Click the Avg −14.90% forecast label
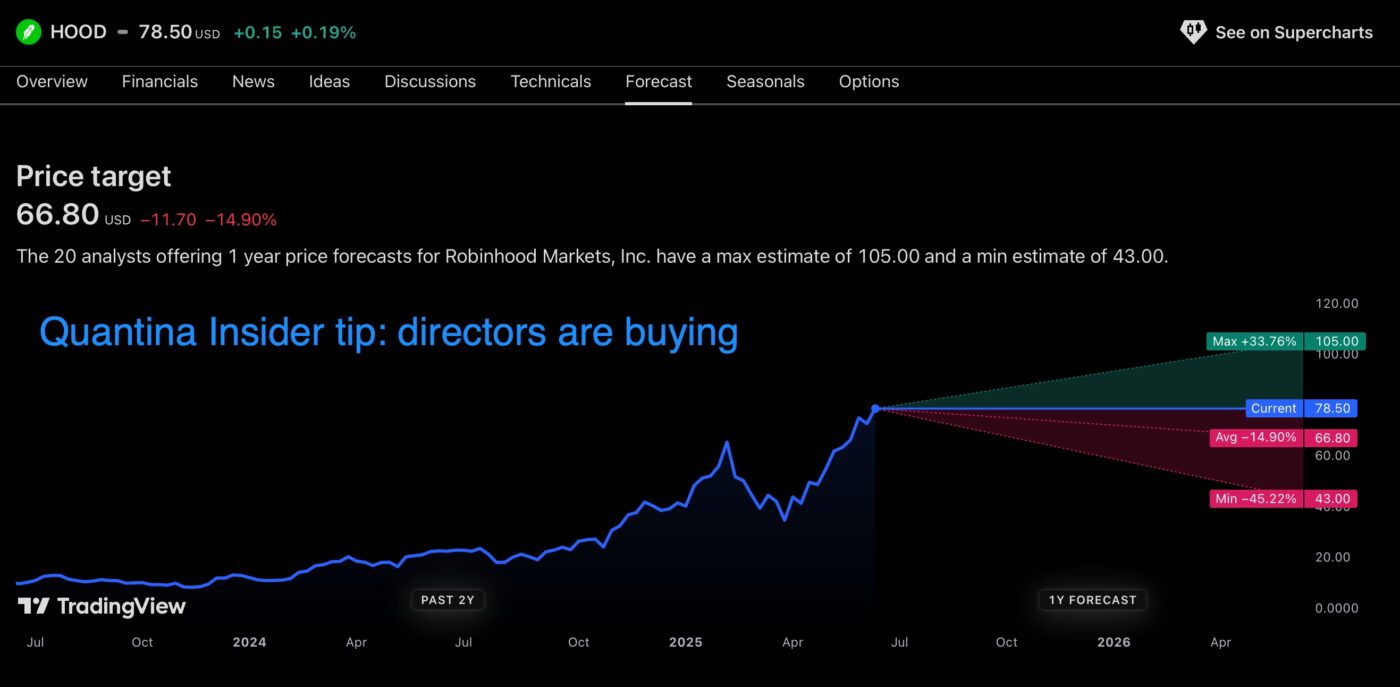The height and width of the screenshot is (687, 1400). click(x=1255, y=437)
